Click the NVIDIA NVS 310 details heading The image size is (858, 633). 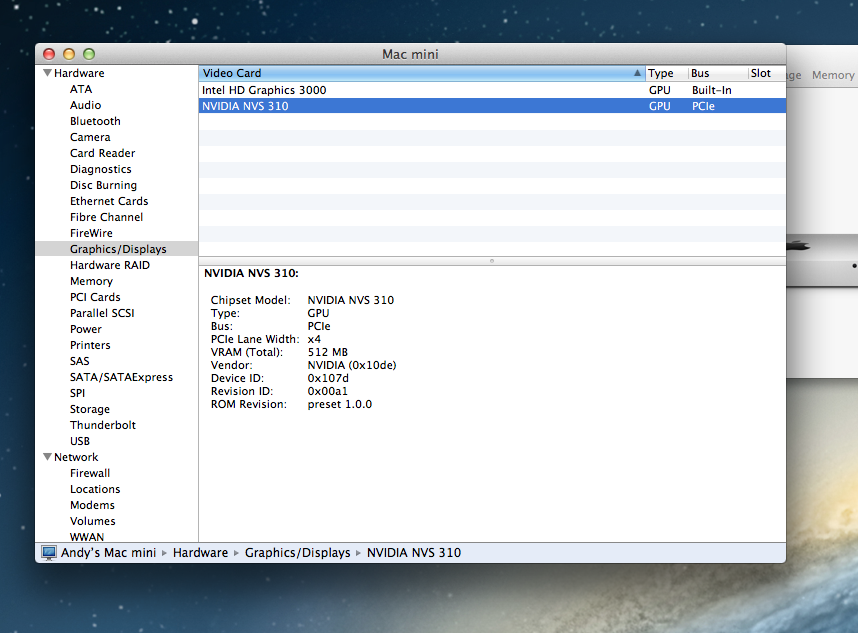click(x=252, y=273)
